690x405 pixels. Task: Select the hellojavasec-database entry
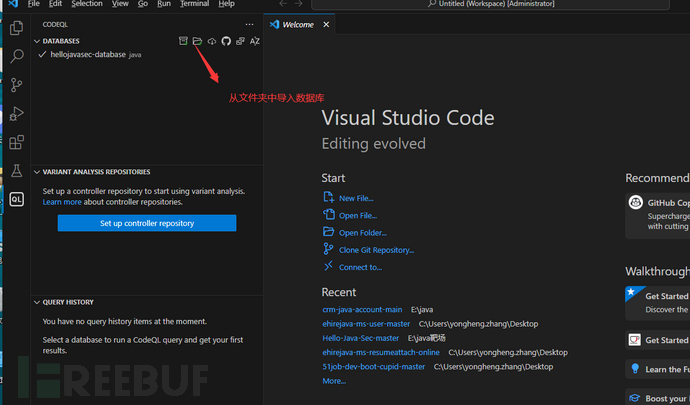pyautogui.click(x=88, y=55)
